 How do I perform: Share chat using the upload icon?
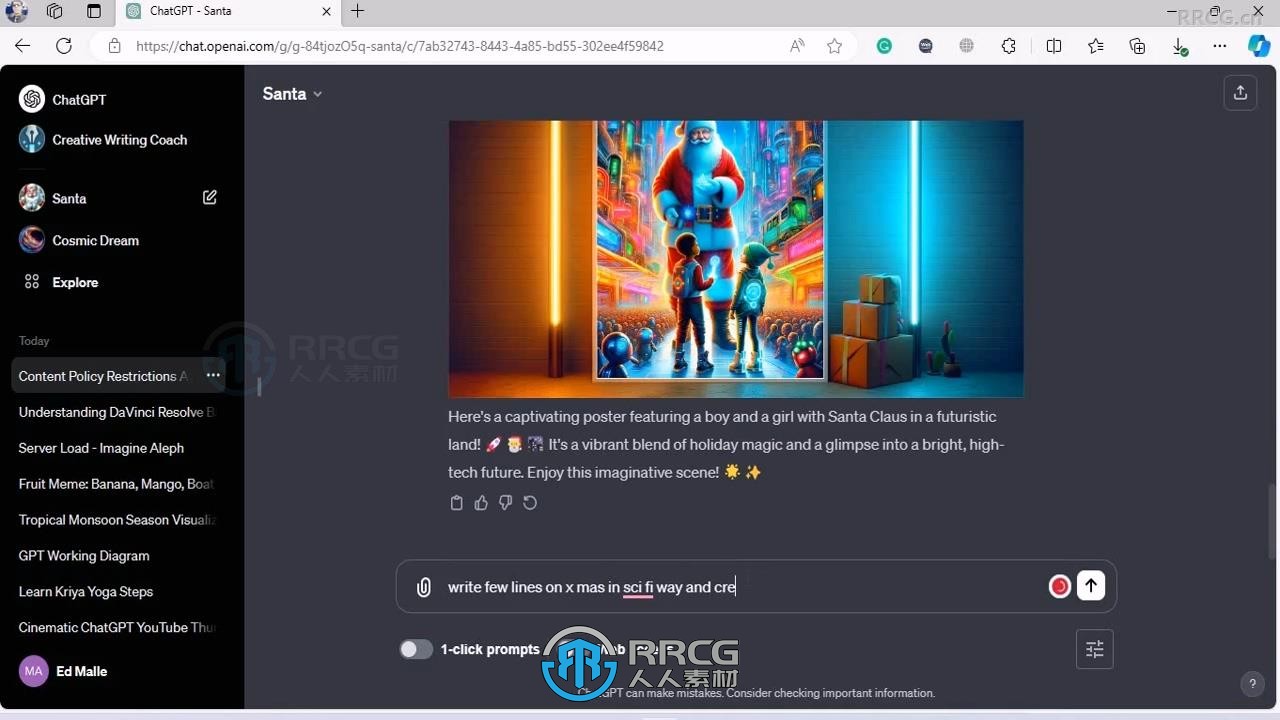(1240, 93)
